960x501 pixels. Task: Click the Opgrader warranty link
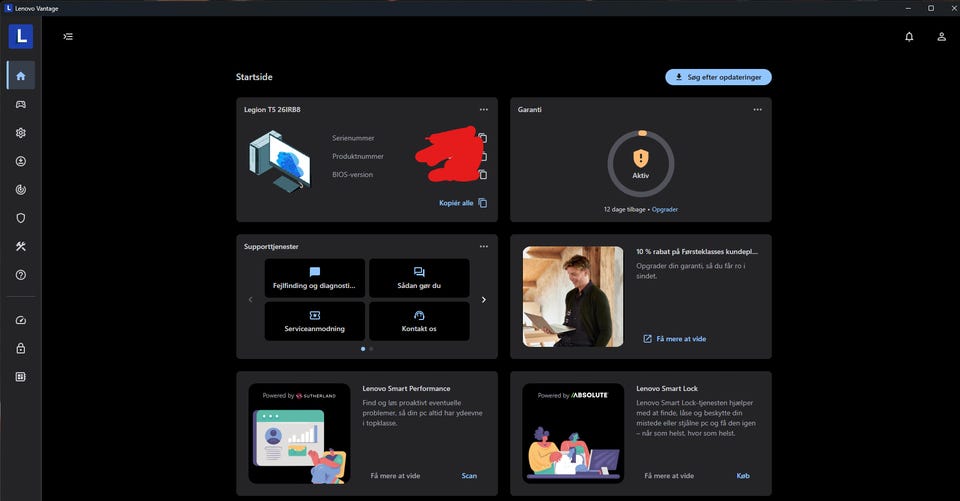pyautogui.click(x=665, y=210)
